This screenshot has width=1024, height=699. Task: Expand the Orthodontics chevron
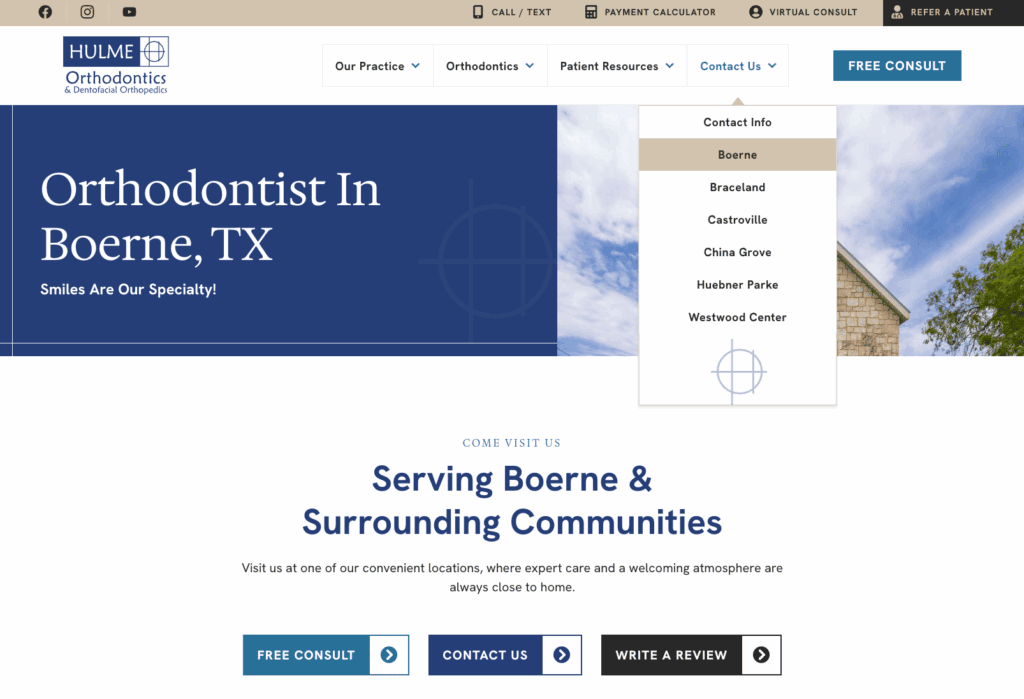tap(530, 65)
